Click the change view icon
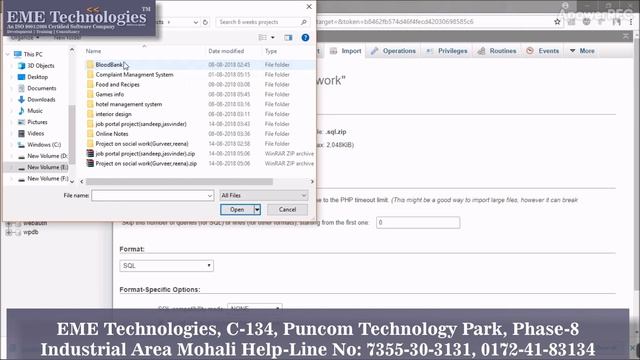The image size is (640, 360). coord(262,38)
